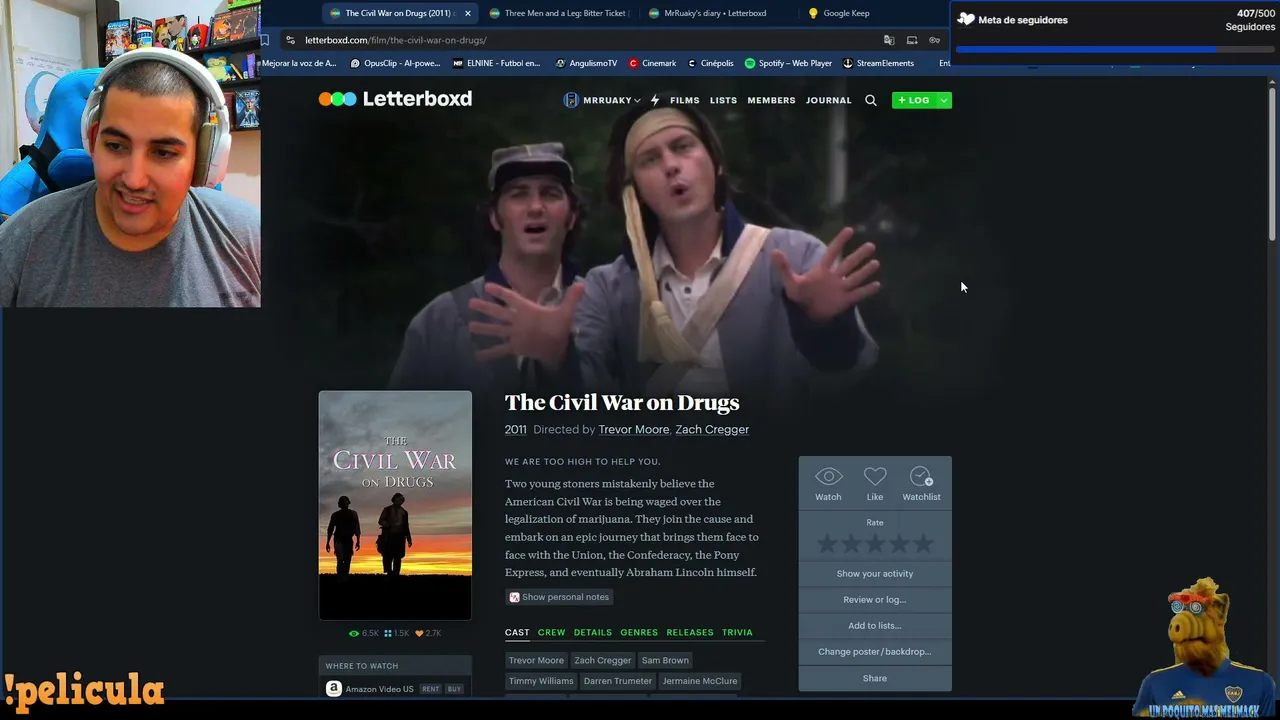Open director Trevor Moore's page
The width and height of the screenshot is (1280, 720).
pyautogui.click(x=634, y=430)
